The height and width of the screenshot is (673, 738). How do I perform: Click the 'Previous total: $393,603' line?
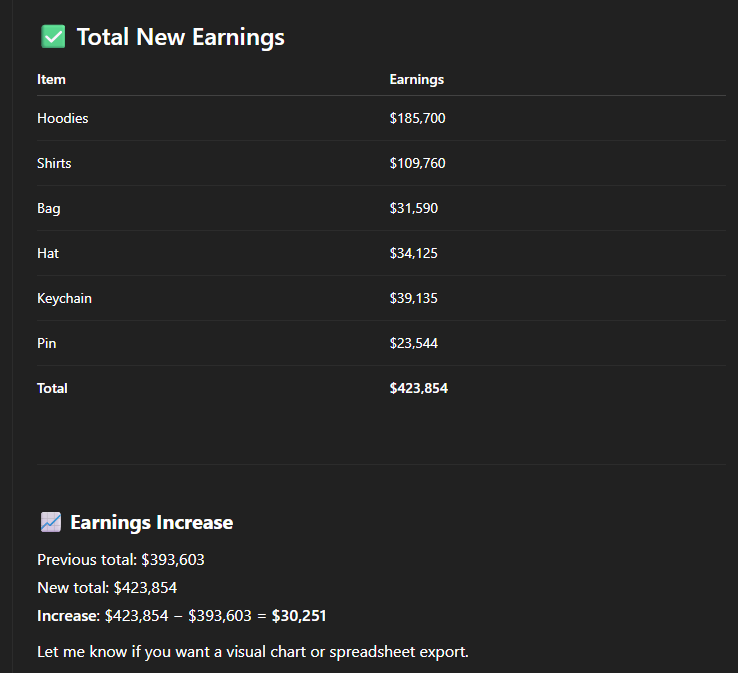(x=121, y=560)
